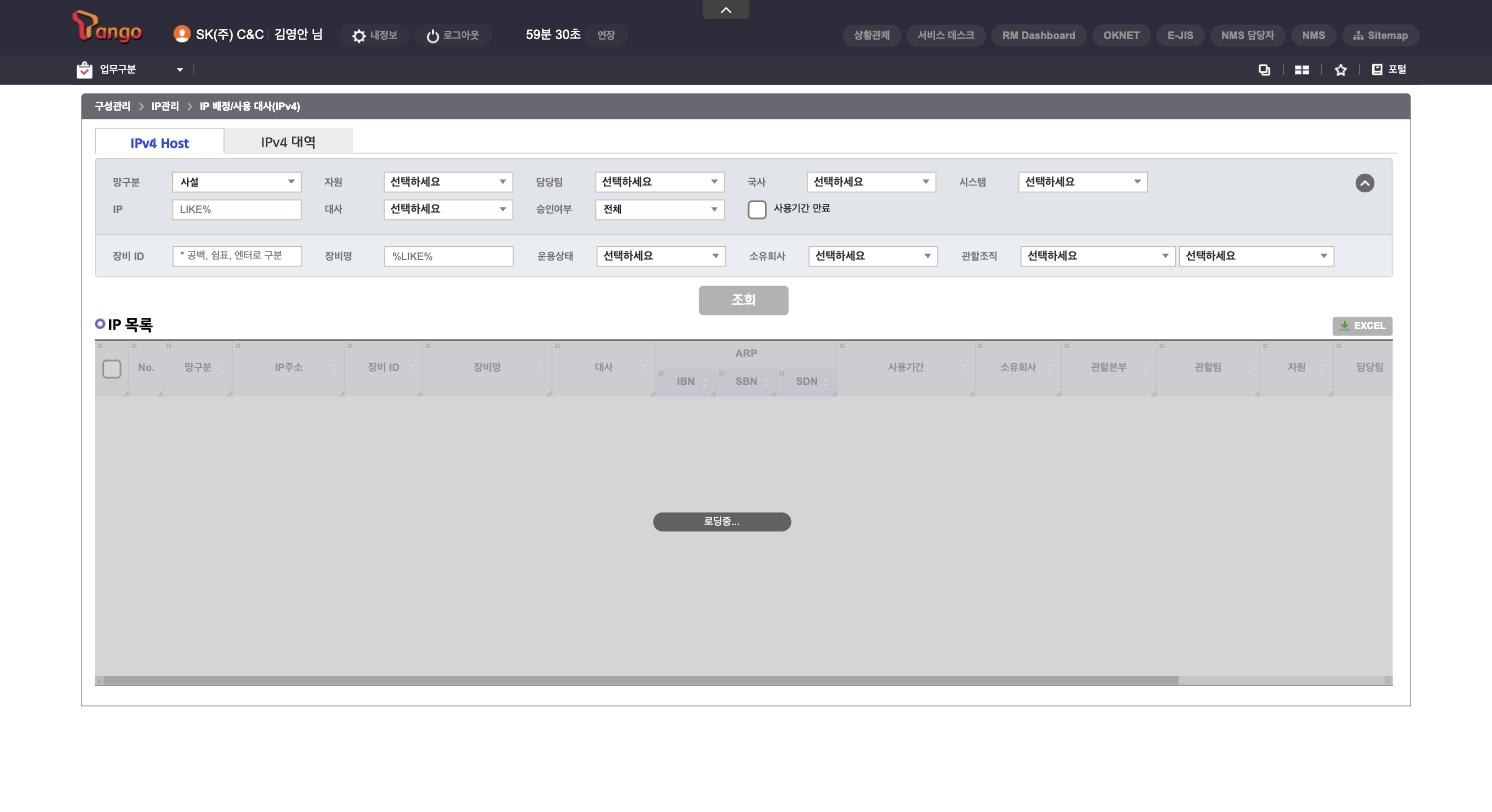Click 장비 ID input field
1492x812 pixels.
pyautogui.click(x=237, y=256)
